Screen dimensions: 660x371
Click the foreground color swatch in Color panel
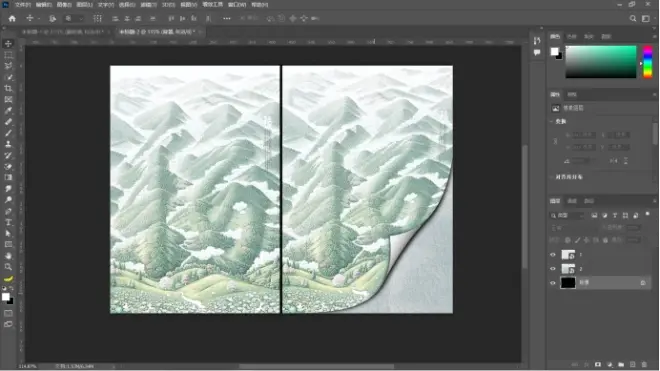pyautogui.click(x=554, y=51)
